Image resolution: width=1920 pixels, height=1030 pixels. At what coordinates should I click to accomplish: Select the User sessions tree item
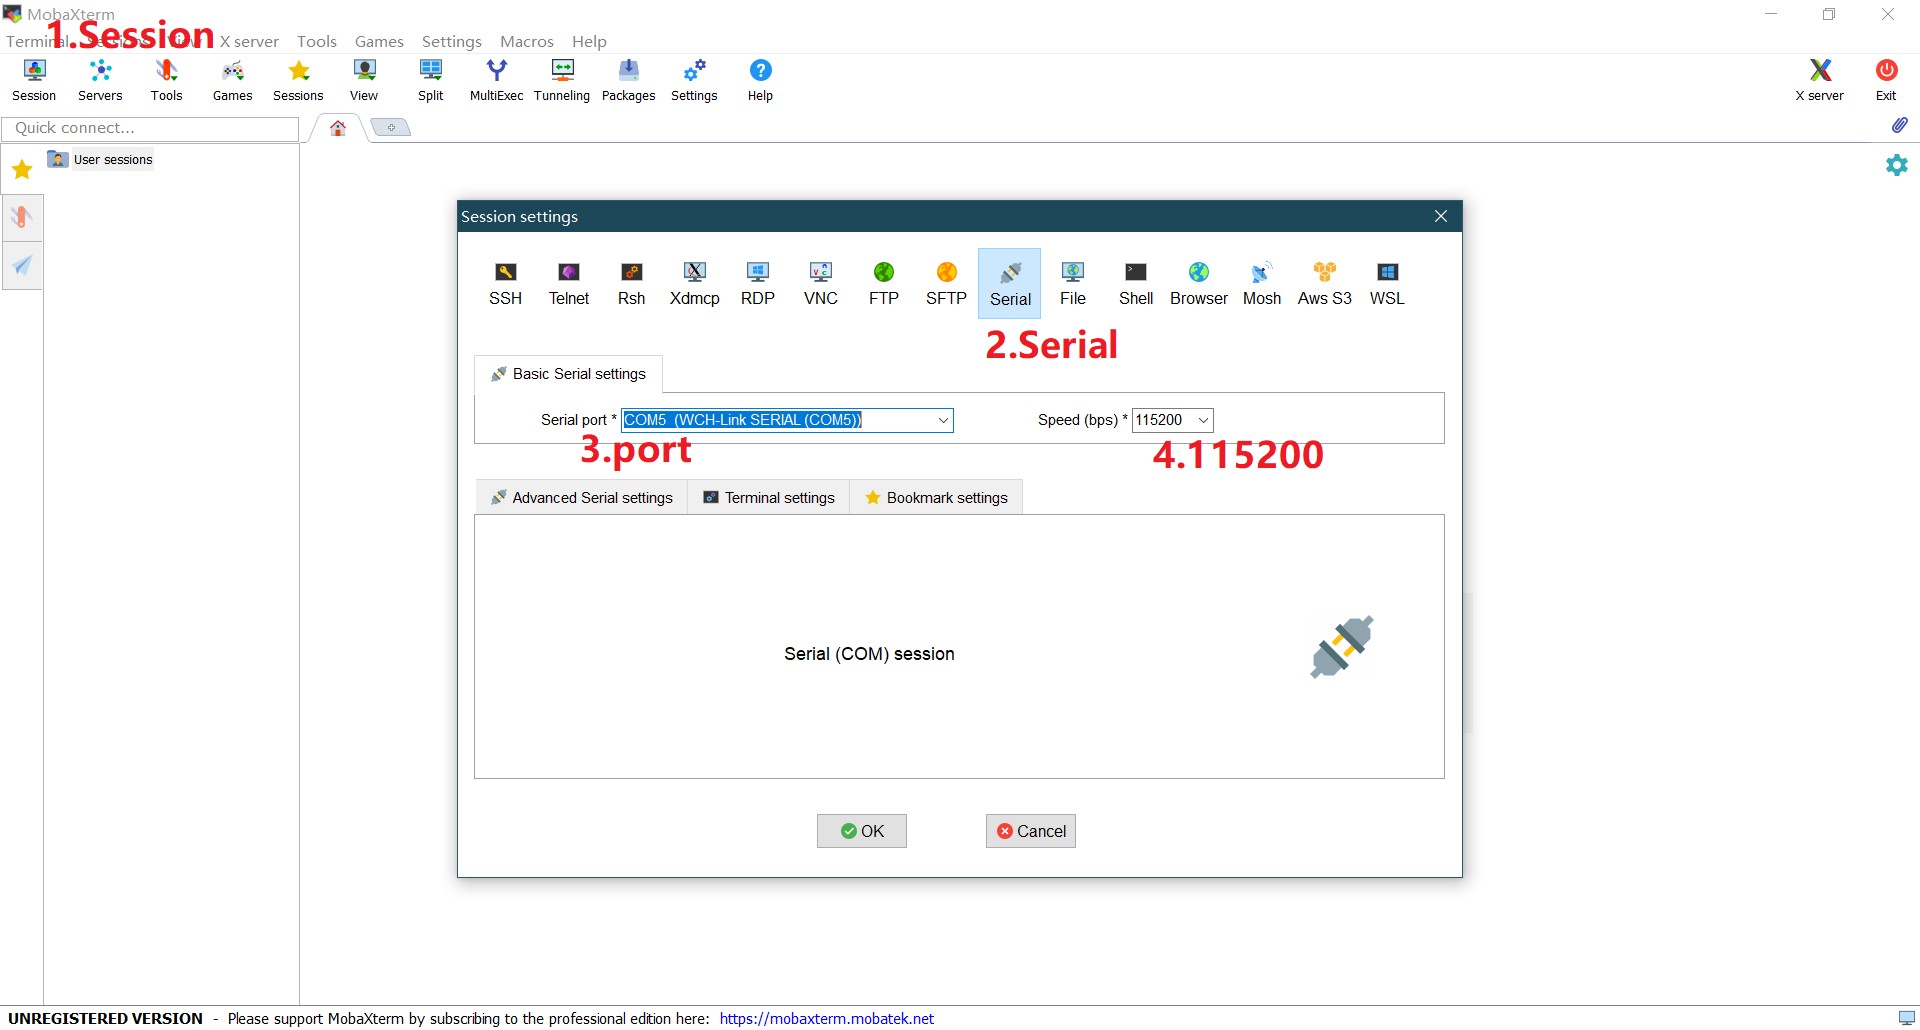coord(100,159)
